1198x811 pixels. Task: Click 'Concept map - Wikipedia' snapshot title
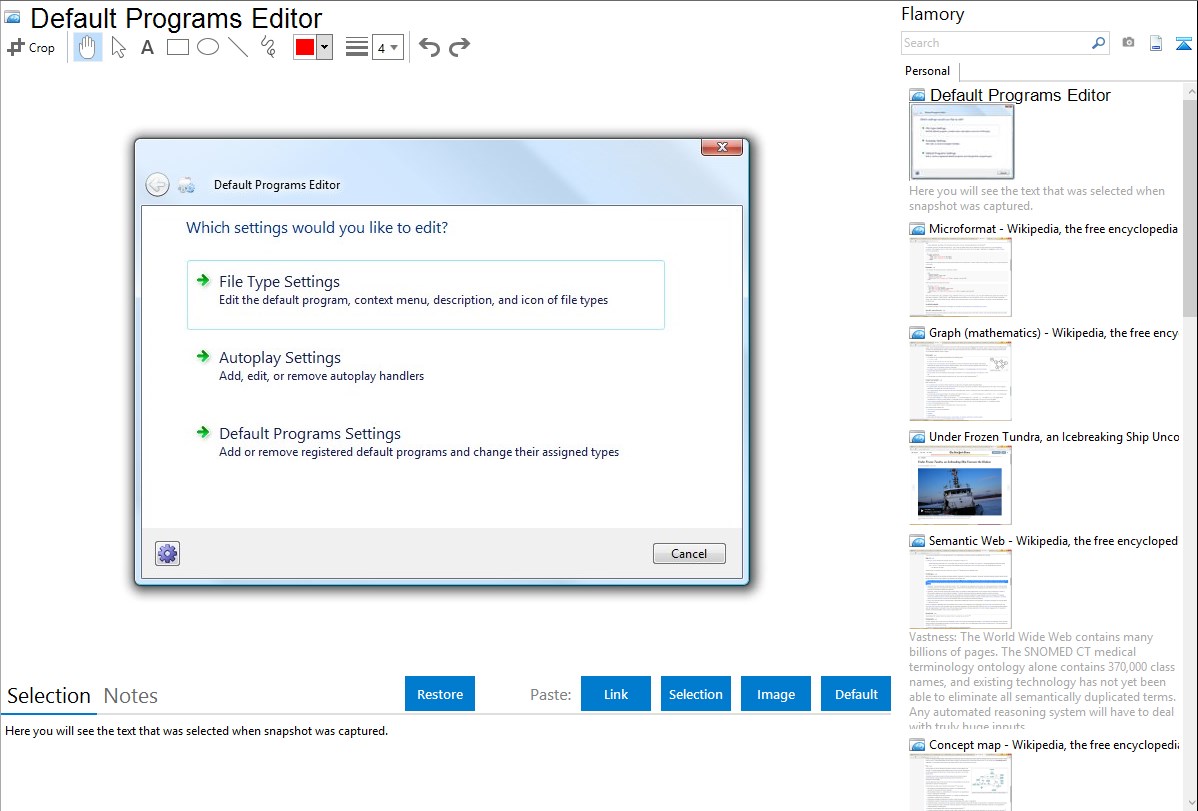click(x=1054, y=744)
